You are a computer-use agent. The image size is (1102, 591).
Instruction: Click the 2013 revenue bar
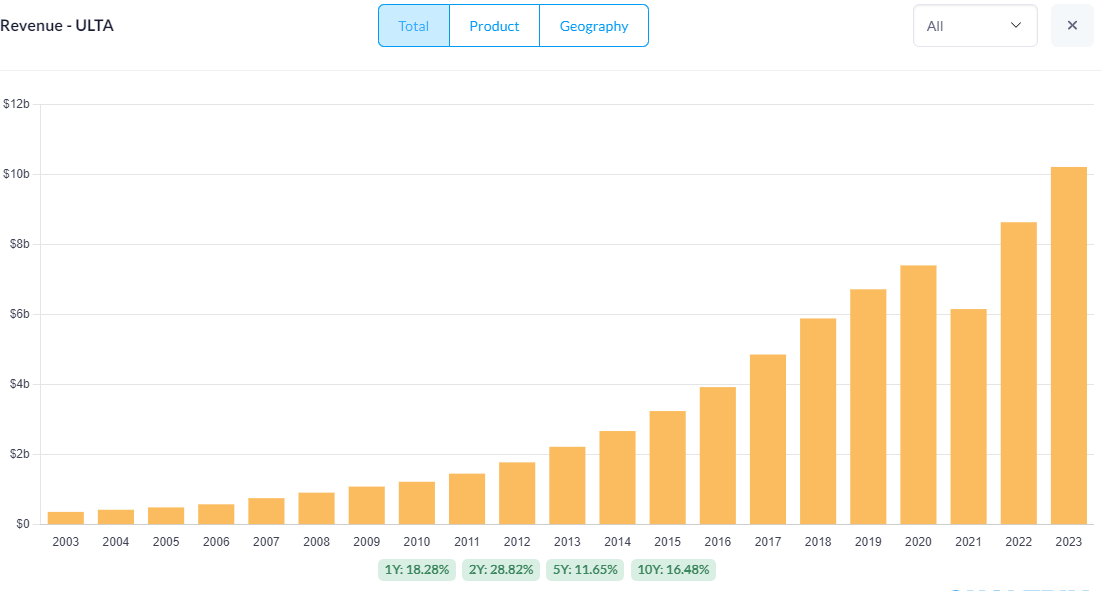coord(567,486)
